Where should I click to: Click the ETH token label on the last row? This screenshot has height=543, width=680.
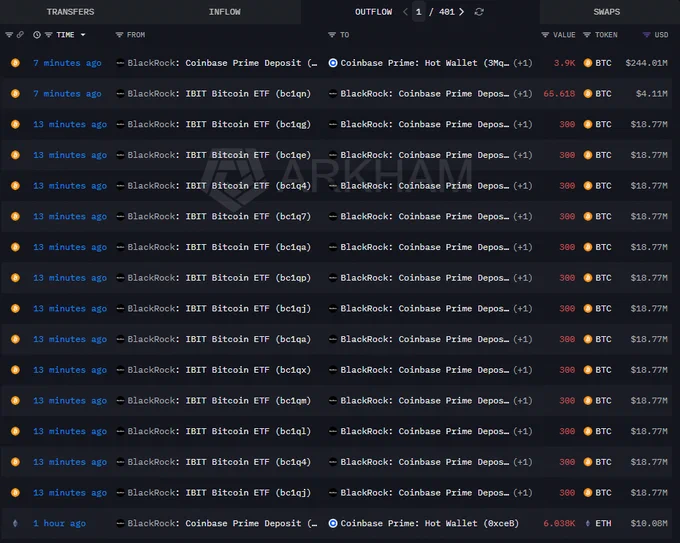603,523
